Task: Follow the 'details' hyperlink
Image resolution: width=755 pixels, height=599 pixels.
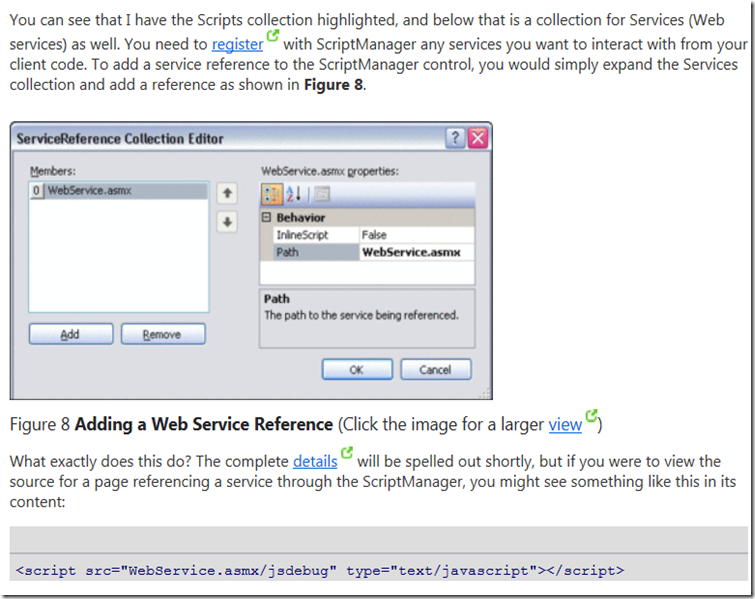Action: click(315, 461)
